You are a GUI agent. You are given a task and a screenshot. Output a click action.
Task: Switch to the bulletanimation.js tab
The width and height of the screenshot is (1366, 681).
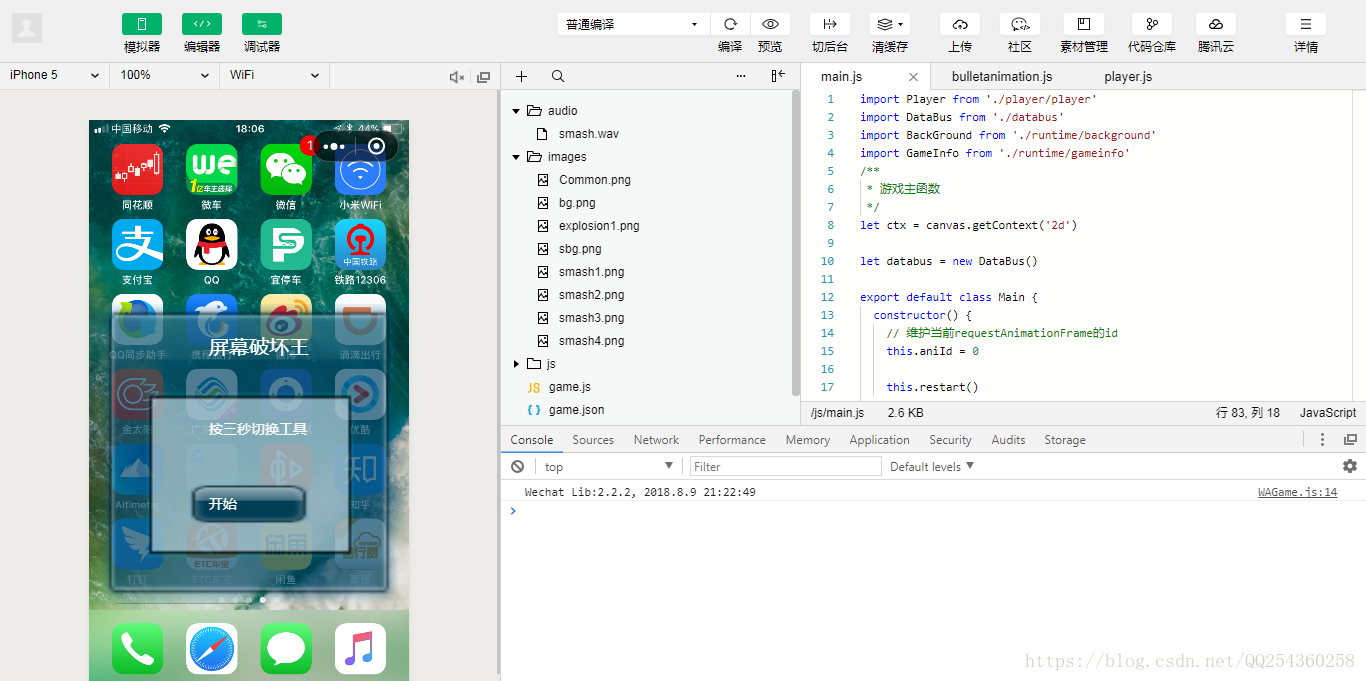(1002, 76)
